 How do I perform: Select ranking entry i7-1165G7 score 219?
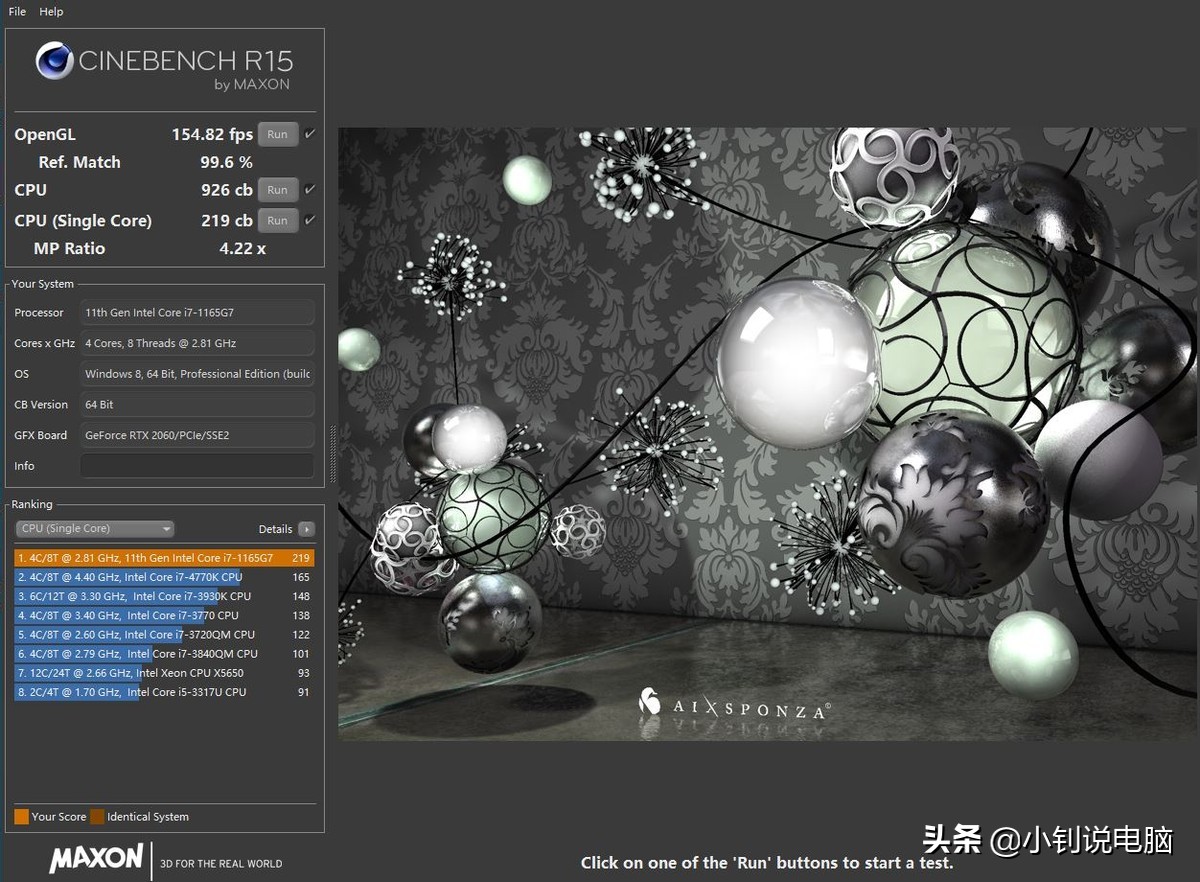(x=164, y=558)
